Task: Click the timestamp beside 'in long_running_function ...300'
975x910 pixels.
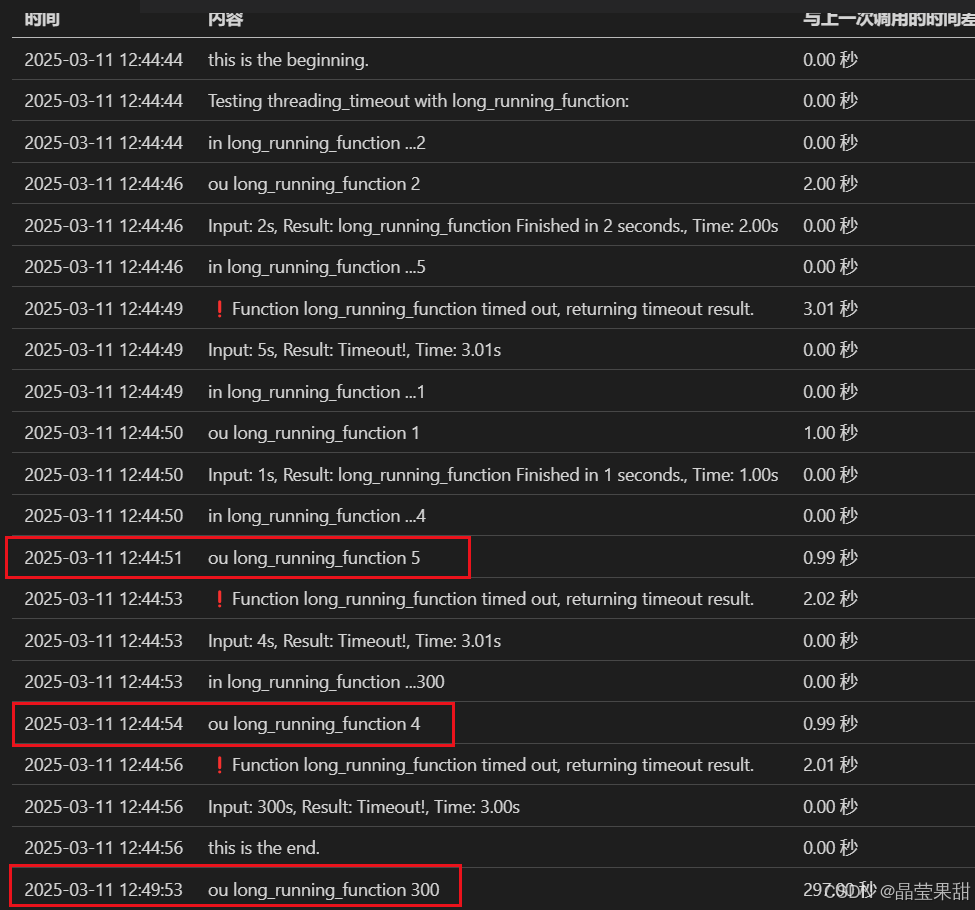Action: coord(103,682)
